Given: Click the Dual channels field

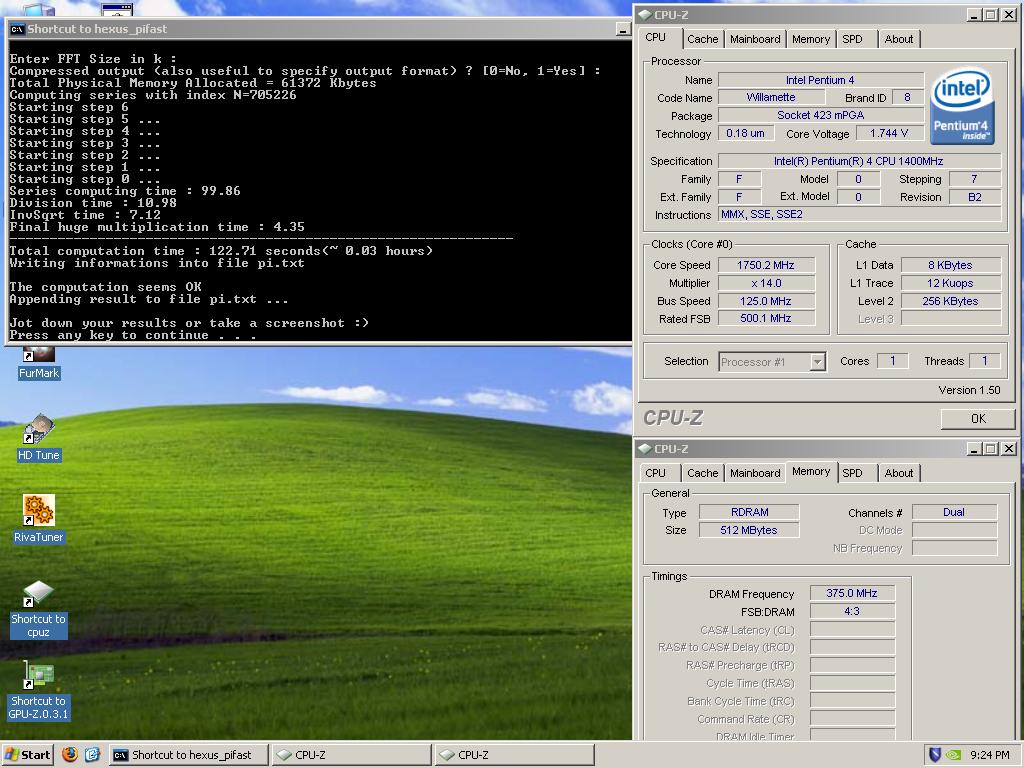Looking at the screenshot, I should 954,512.
